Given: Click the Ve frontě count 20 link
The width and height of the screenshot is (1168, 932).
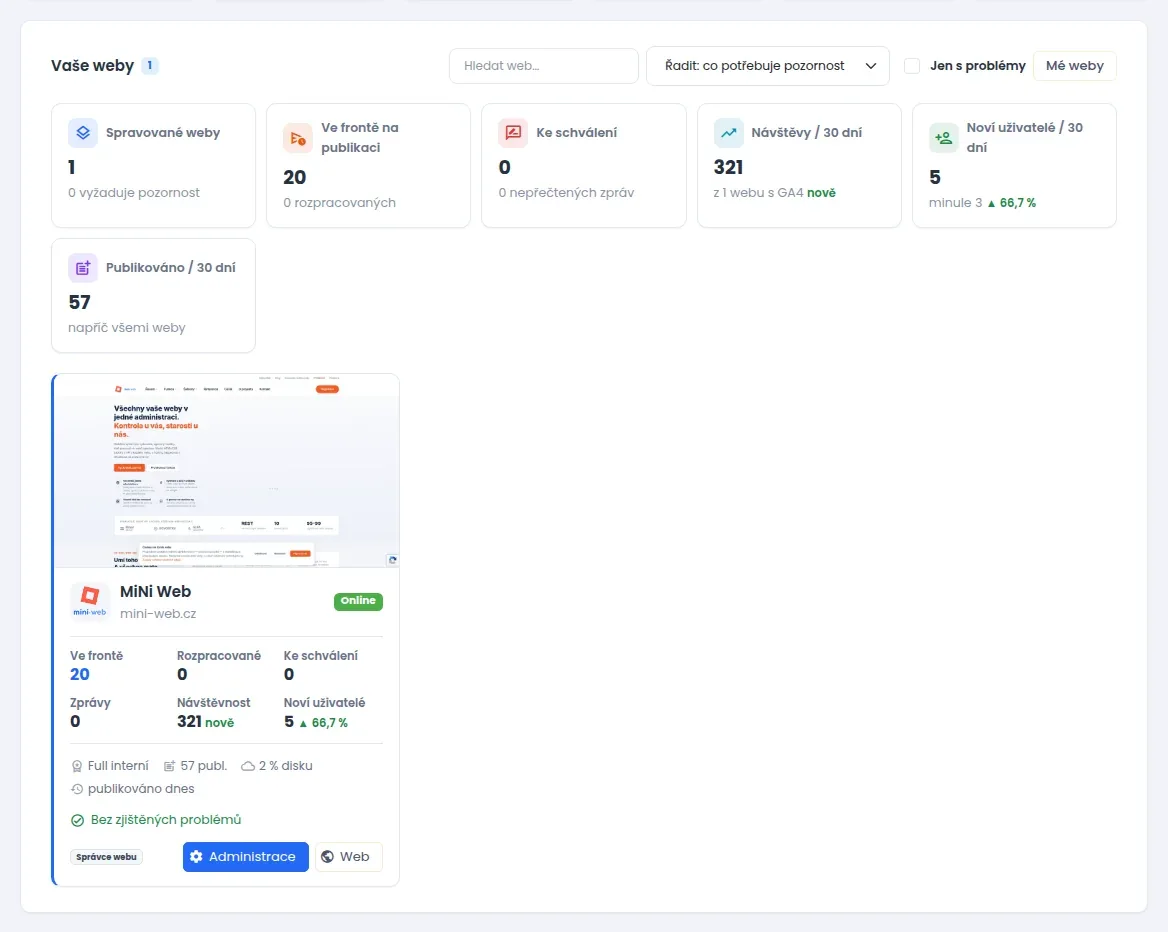Looking at the screenshot, I should (x=80, y=674).
